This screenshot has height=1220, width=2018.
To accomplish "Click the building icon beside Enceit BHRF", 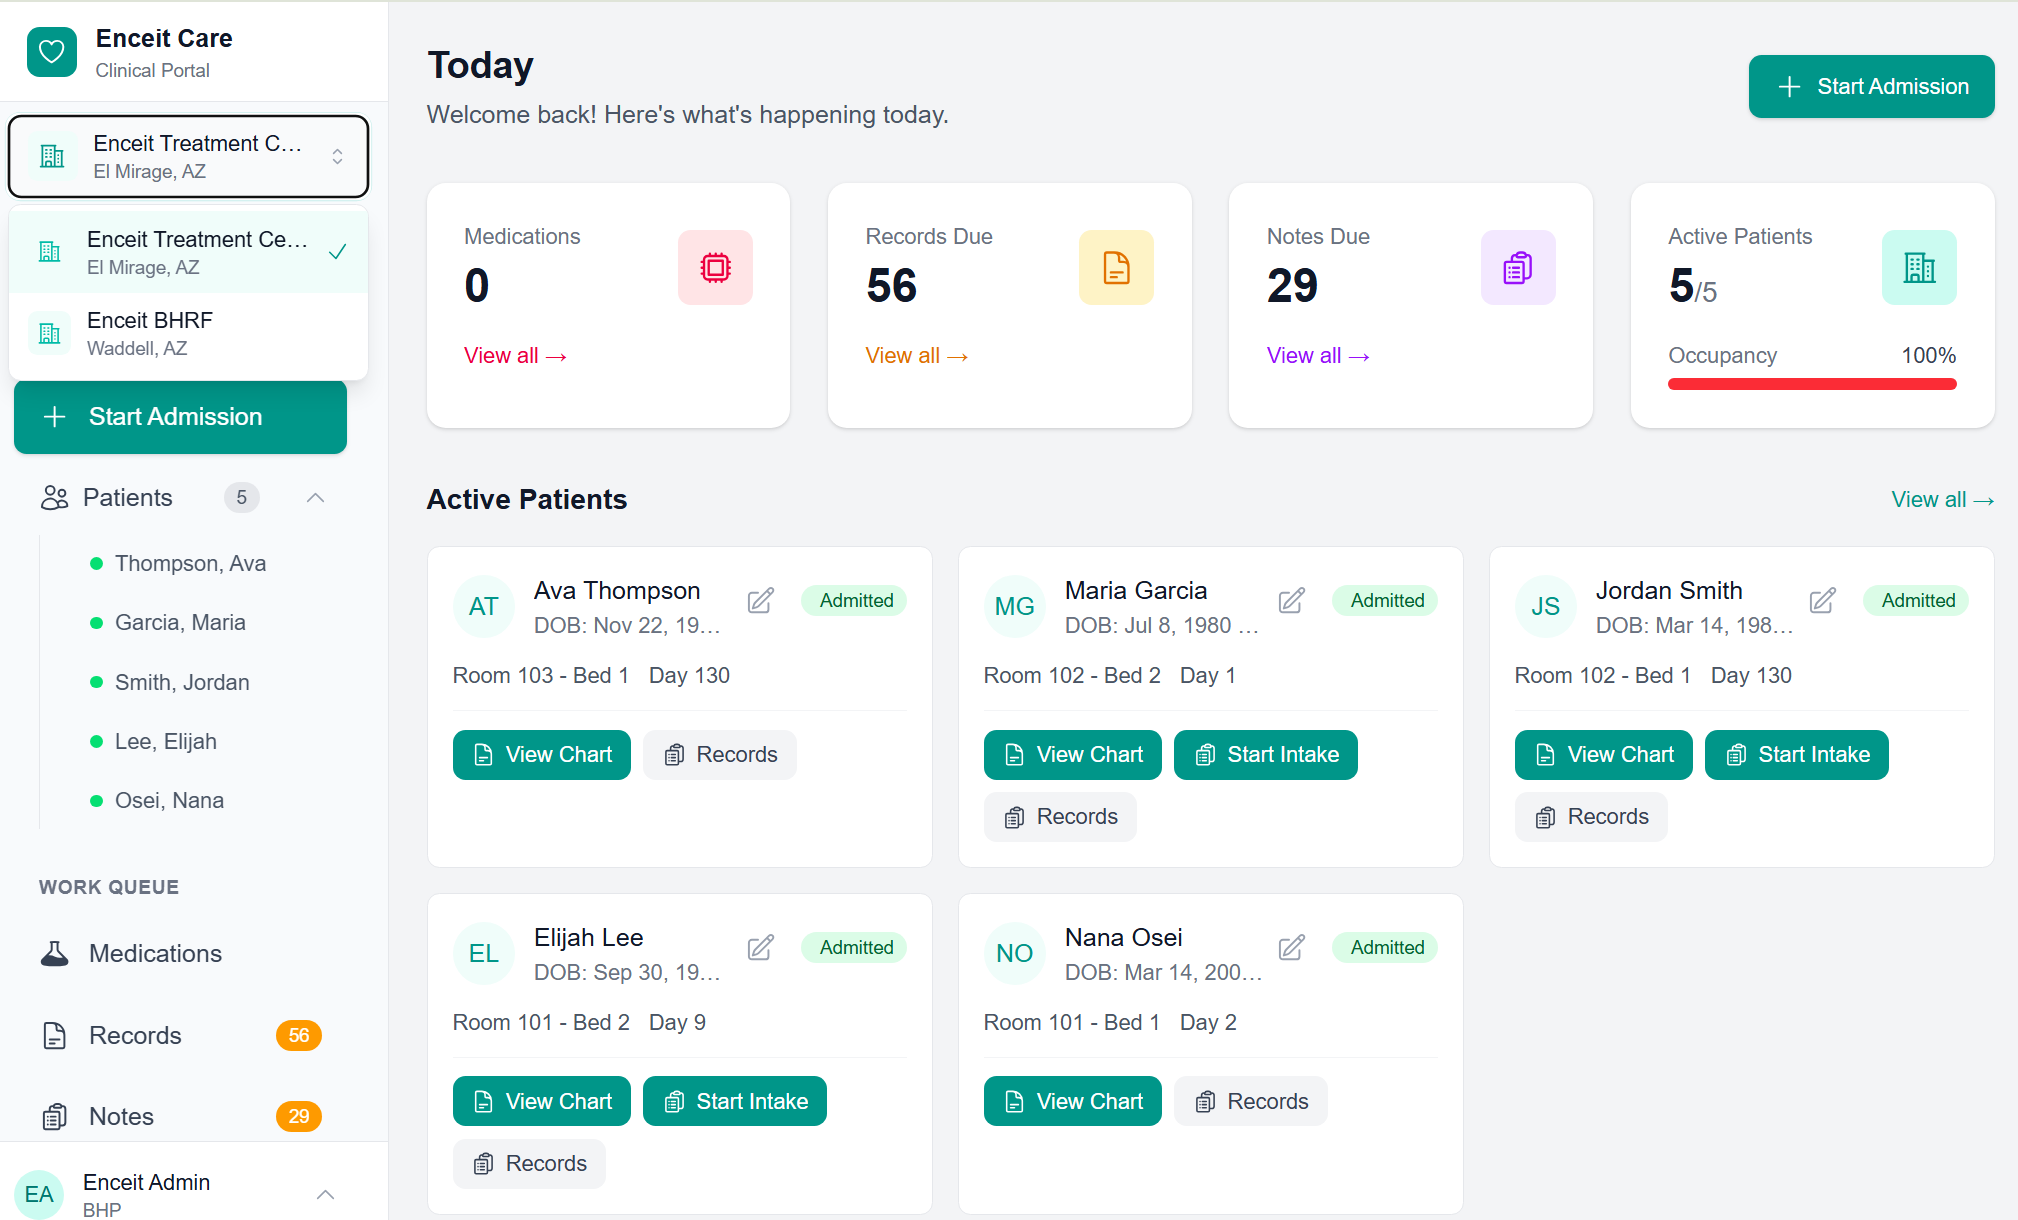I will [49, 333].
